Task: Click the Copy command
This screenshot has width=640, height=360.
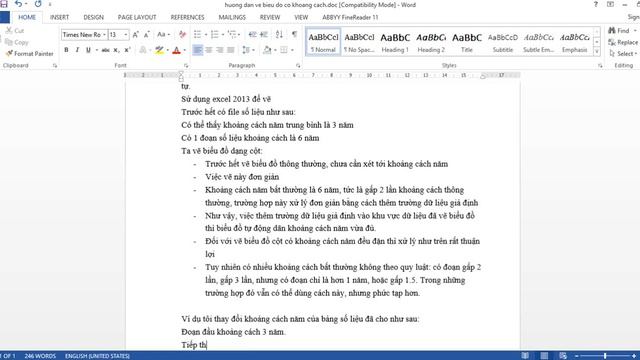Action: [17, 42]
